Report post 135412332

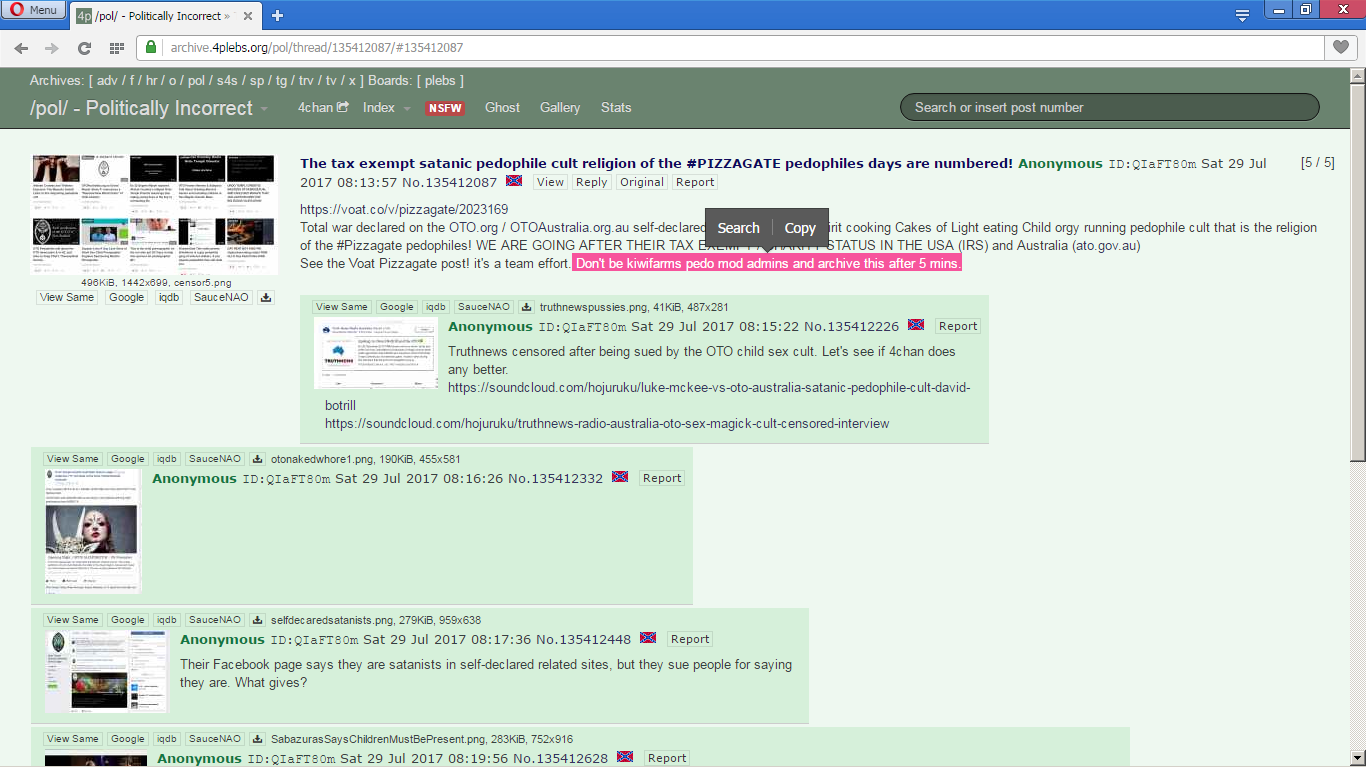coord(662,478)
